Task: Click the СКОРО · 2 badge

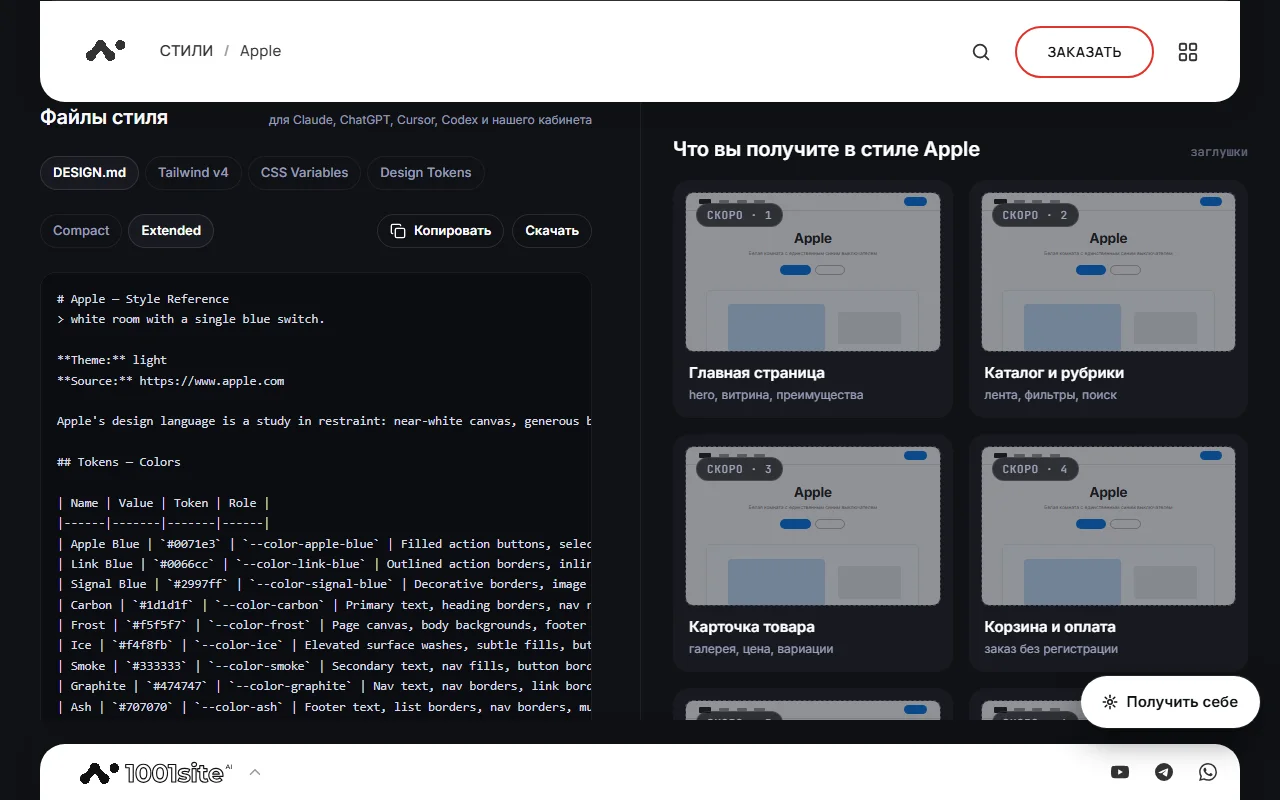Action: (x=1035, y=215)
